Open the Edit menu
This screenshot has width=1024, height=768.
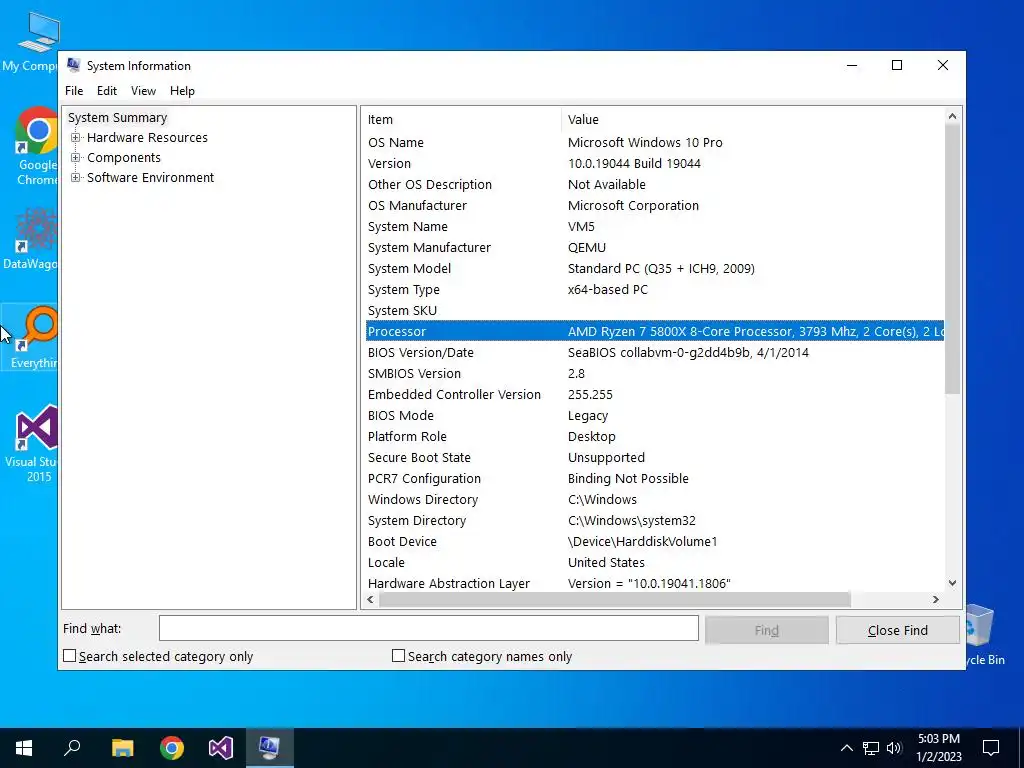(106, 91)
